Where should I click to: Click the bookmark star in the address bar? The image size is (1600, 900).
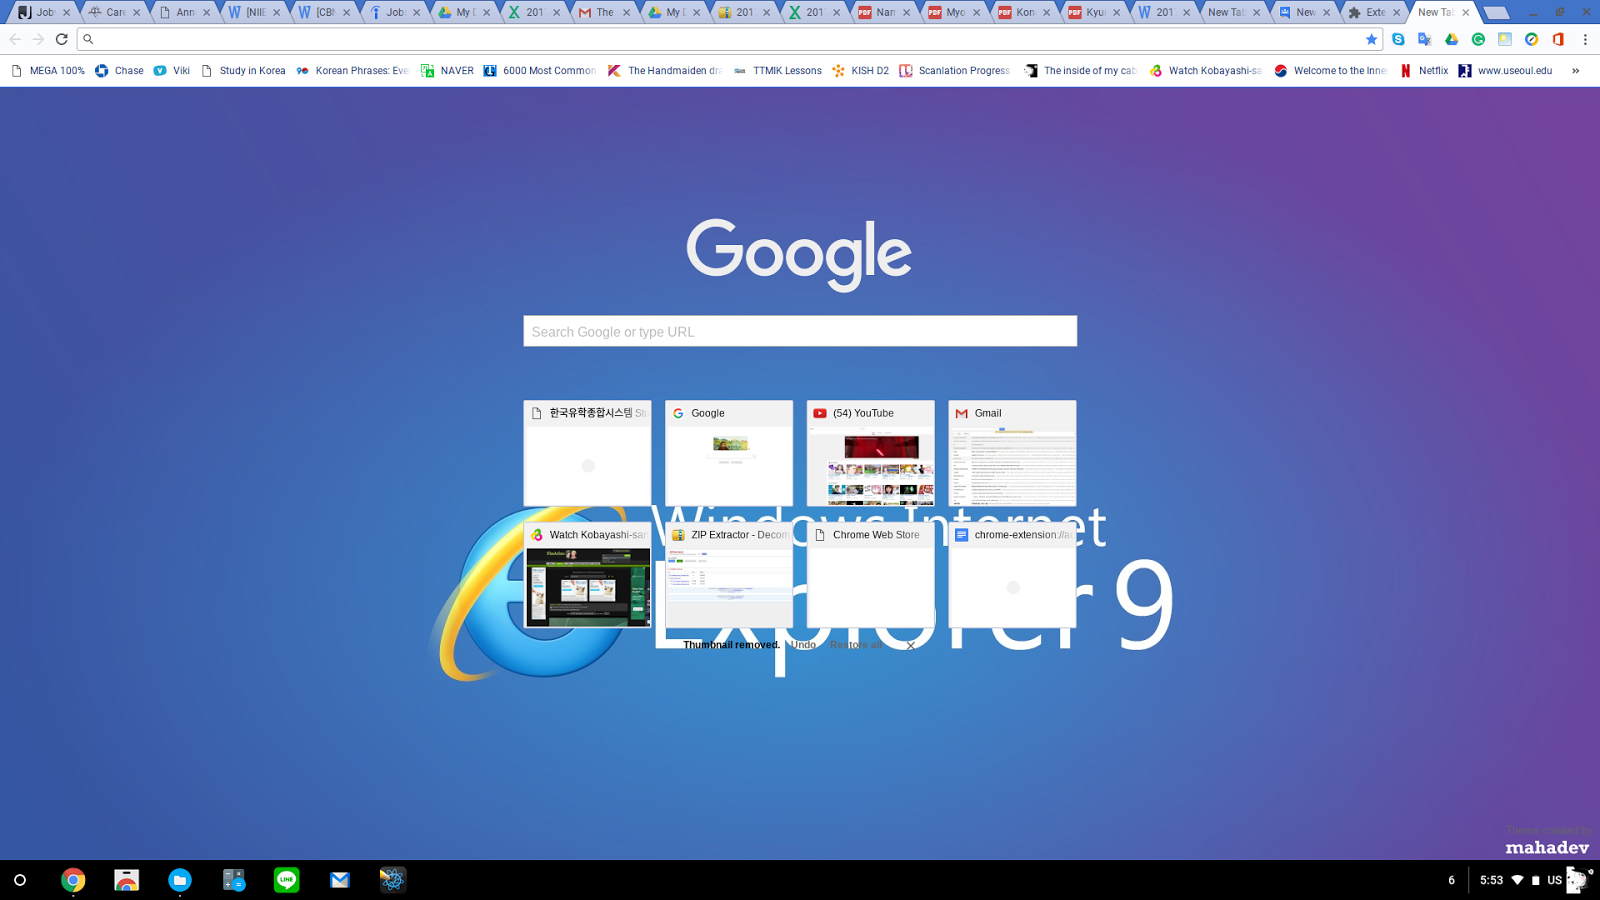[x=1373, y=39]
